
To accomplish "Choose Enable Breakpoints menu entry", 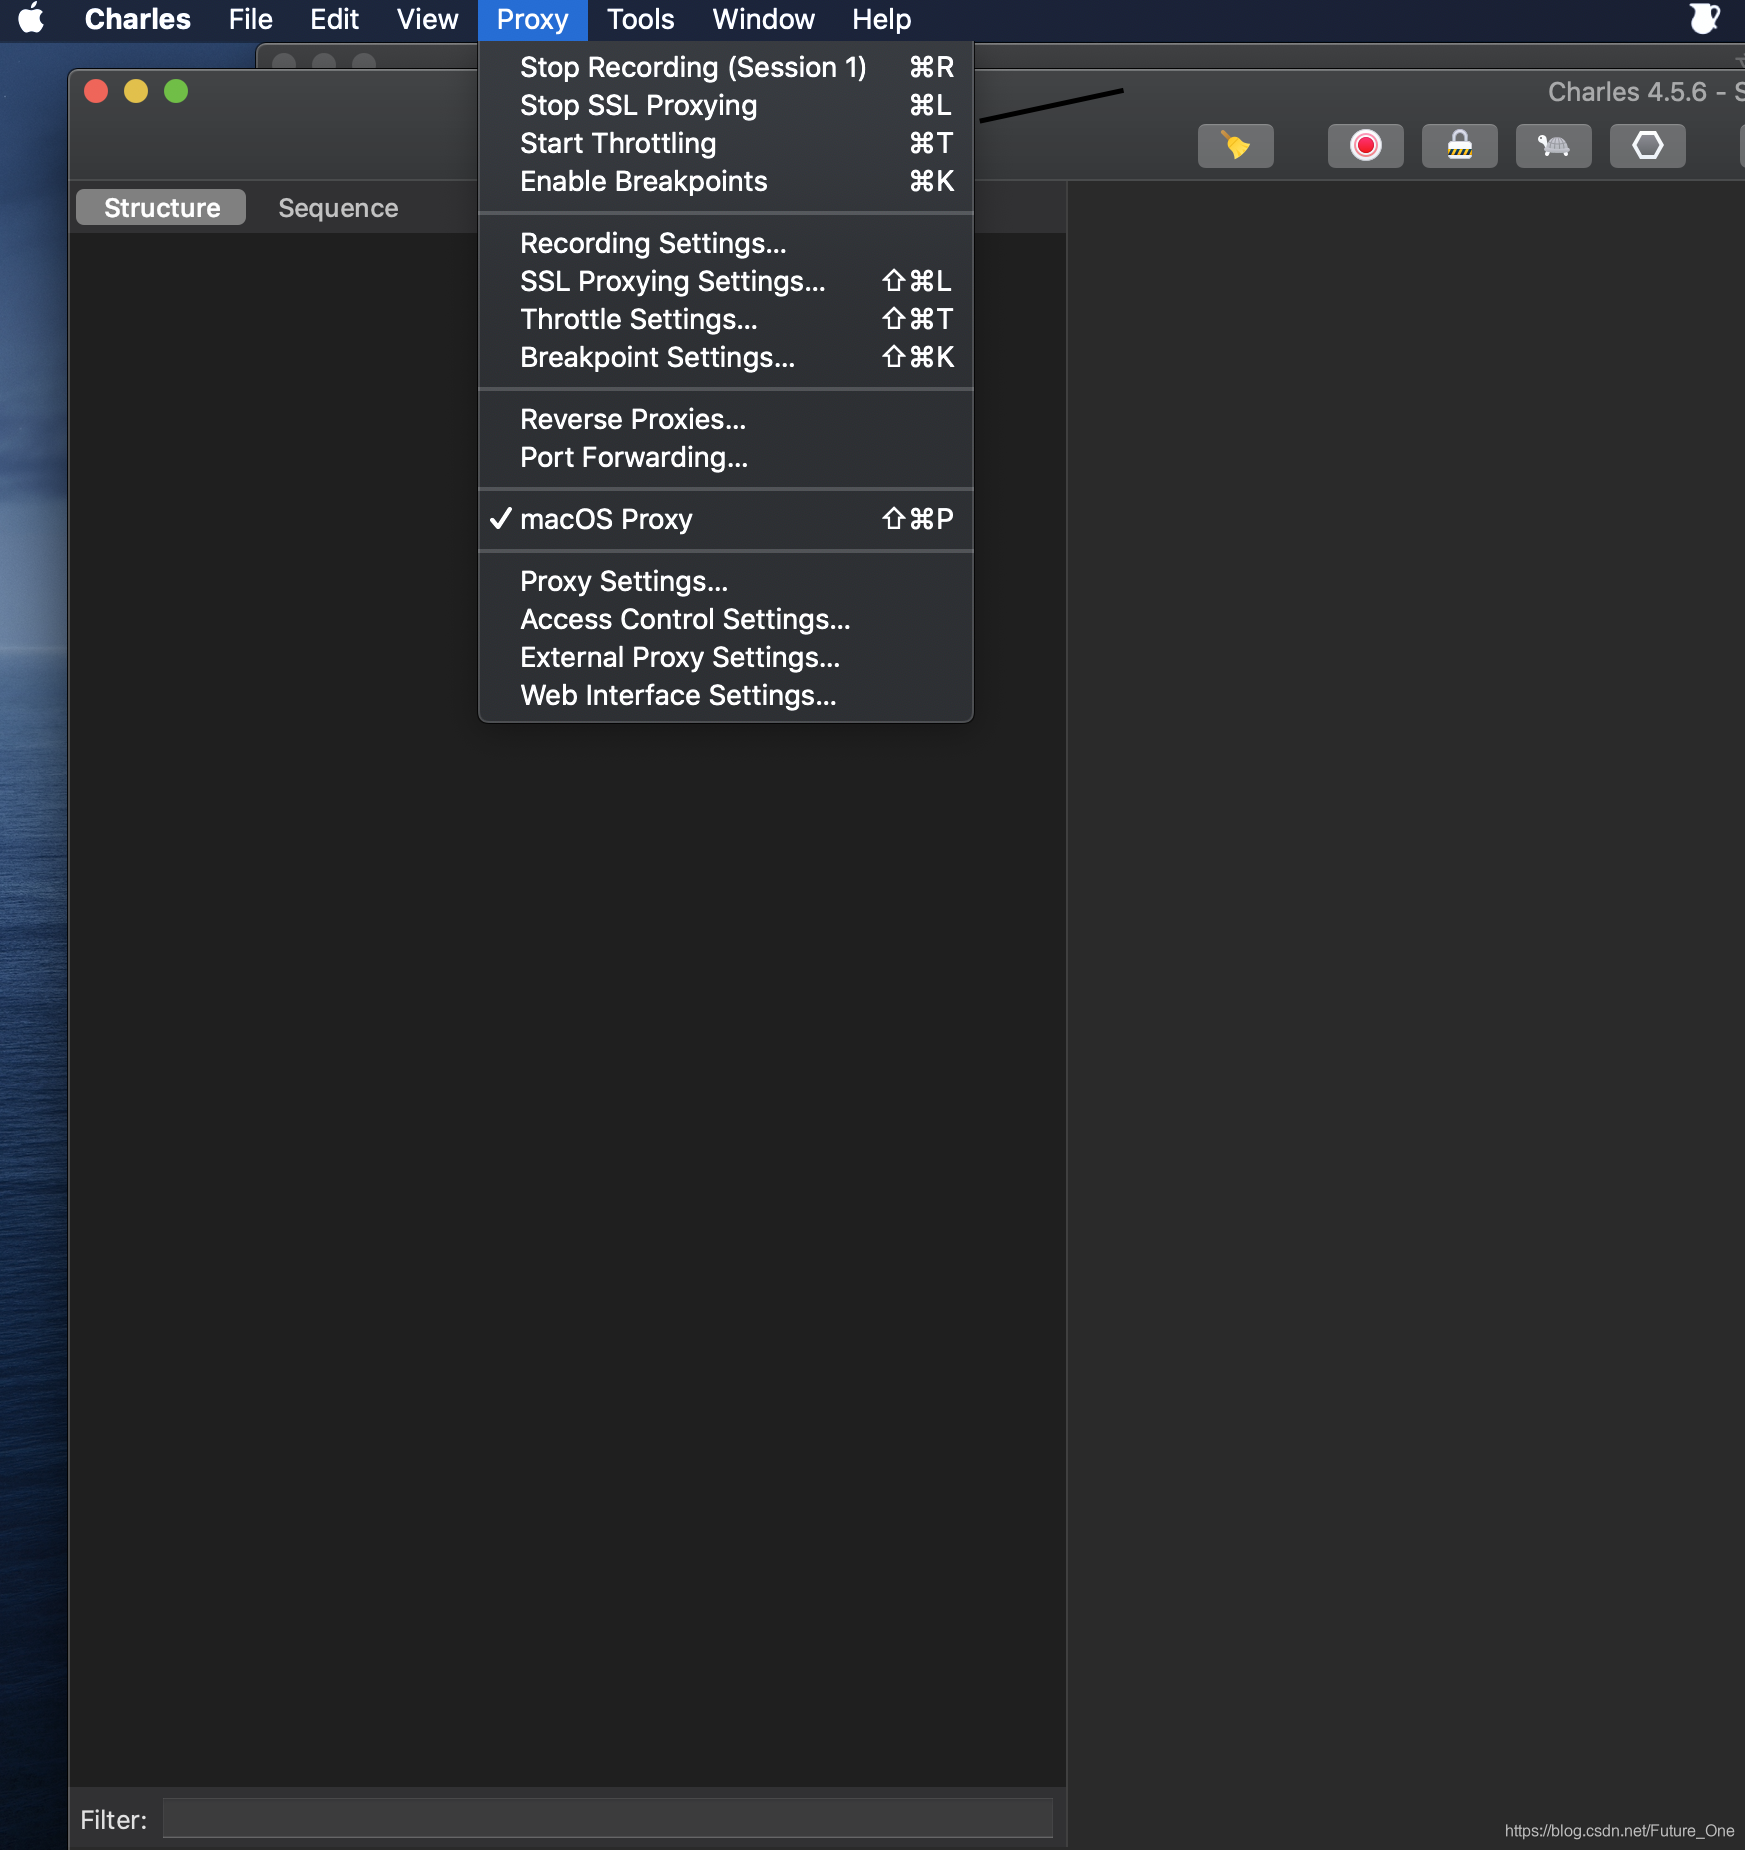I will 726,181.
